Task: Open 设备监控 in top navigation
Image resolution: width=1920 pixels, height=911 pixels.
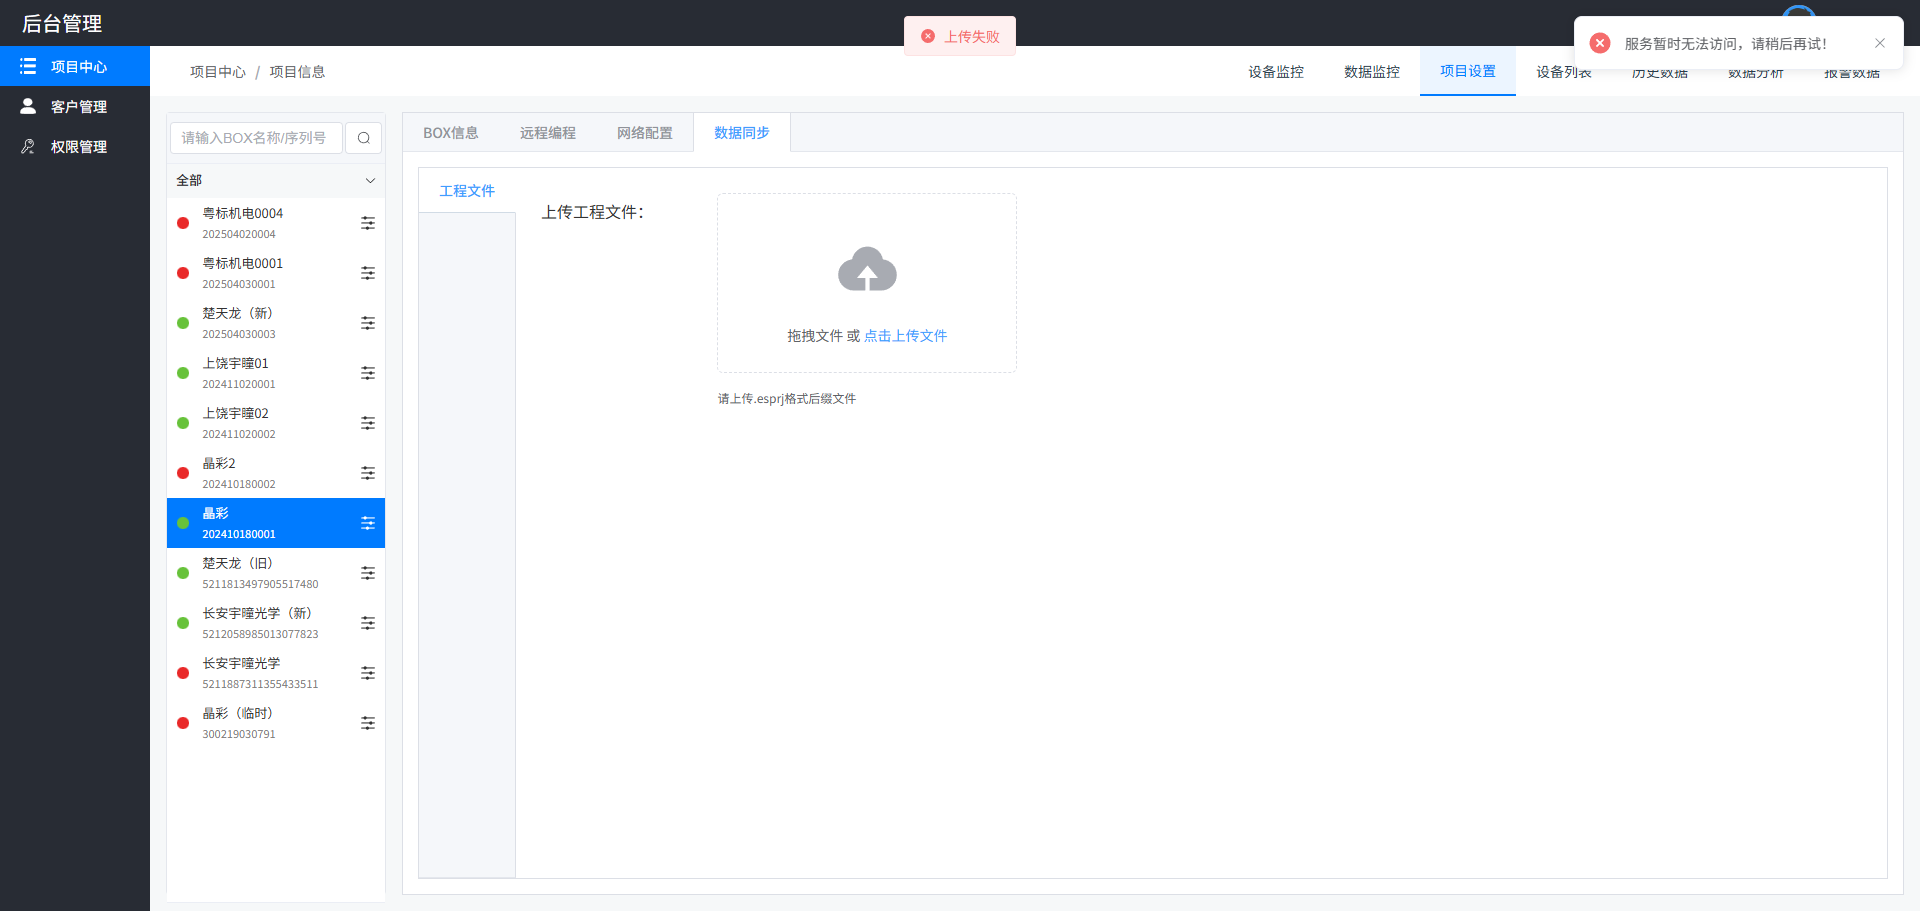Action: pyautogui.click(x=1276, y=71)
